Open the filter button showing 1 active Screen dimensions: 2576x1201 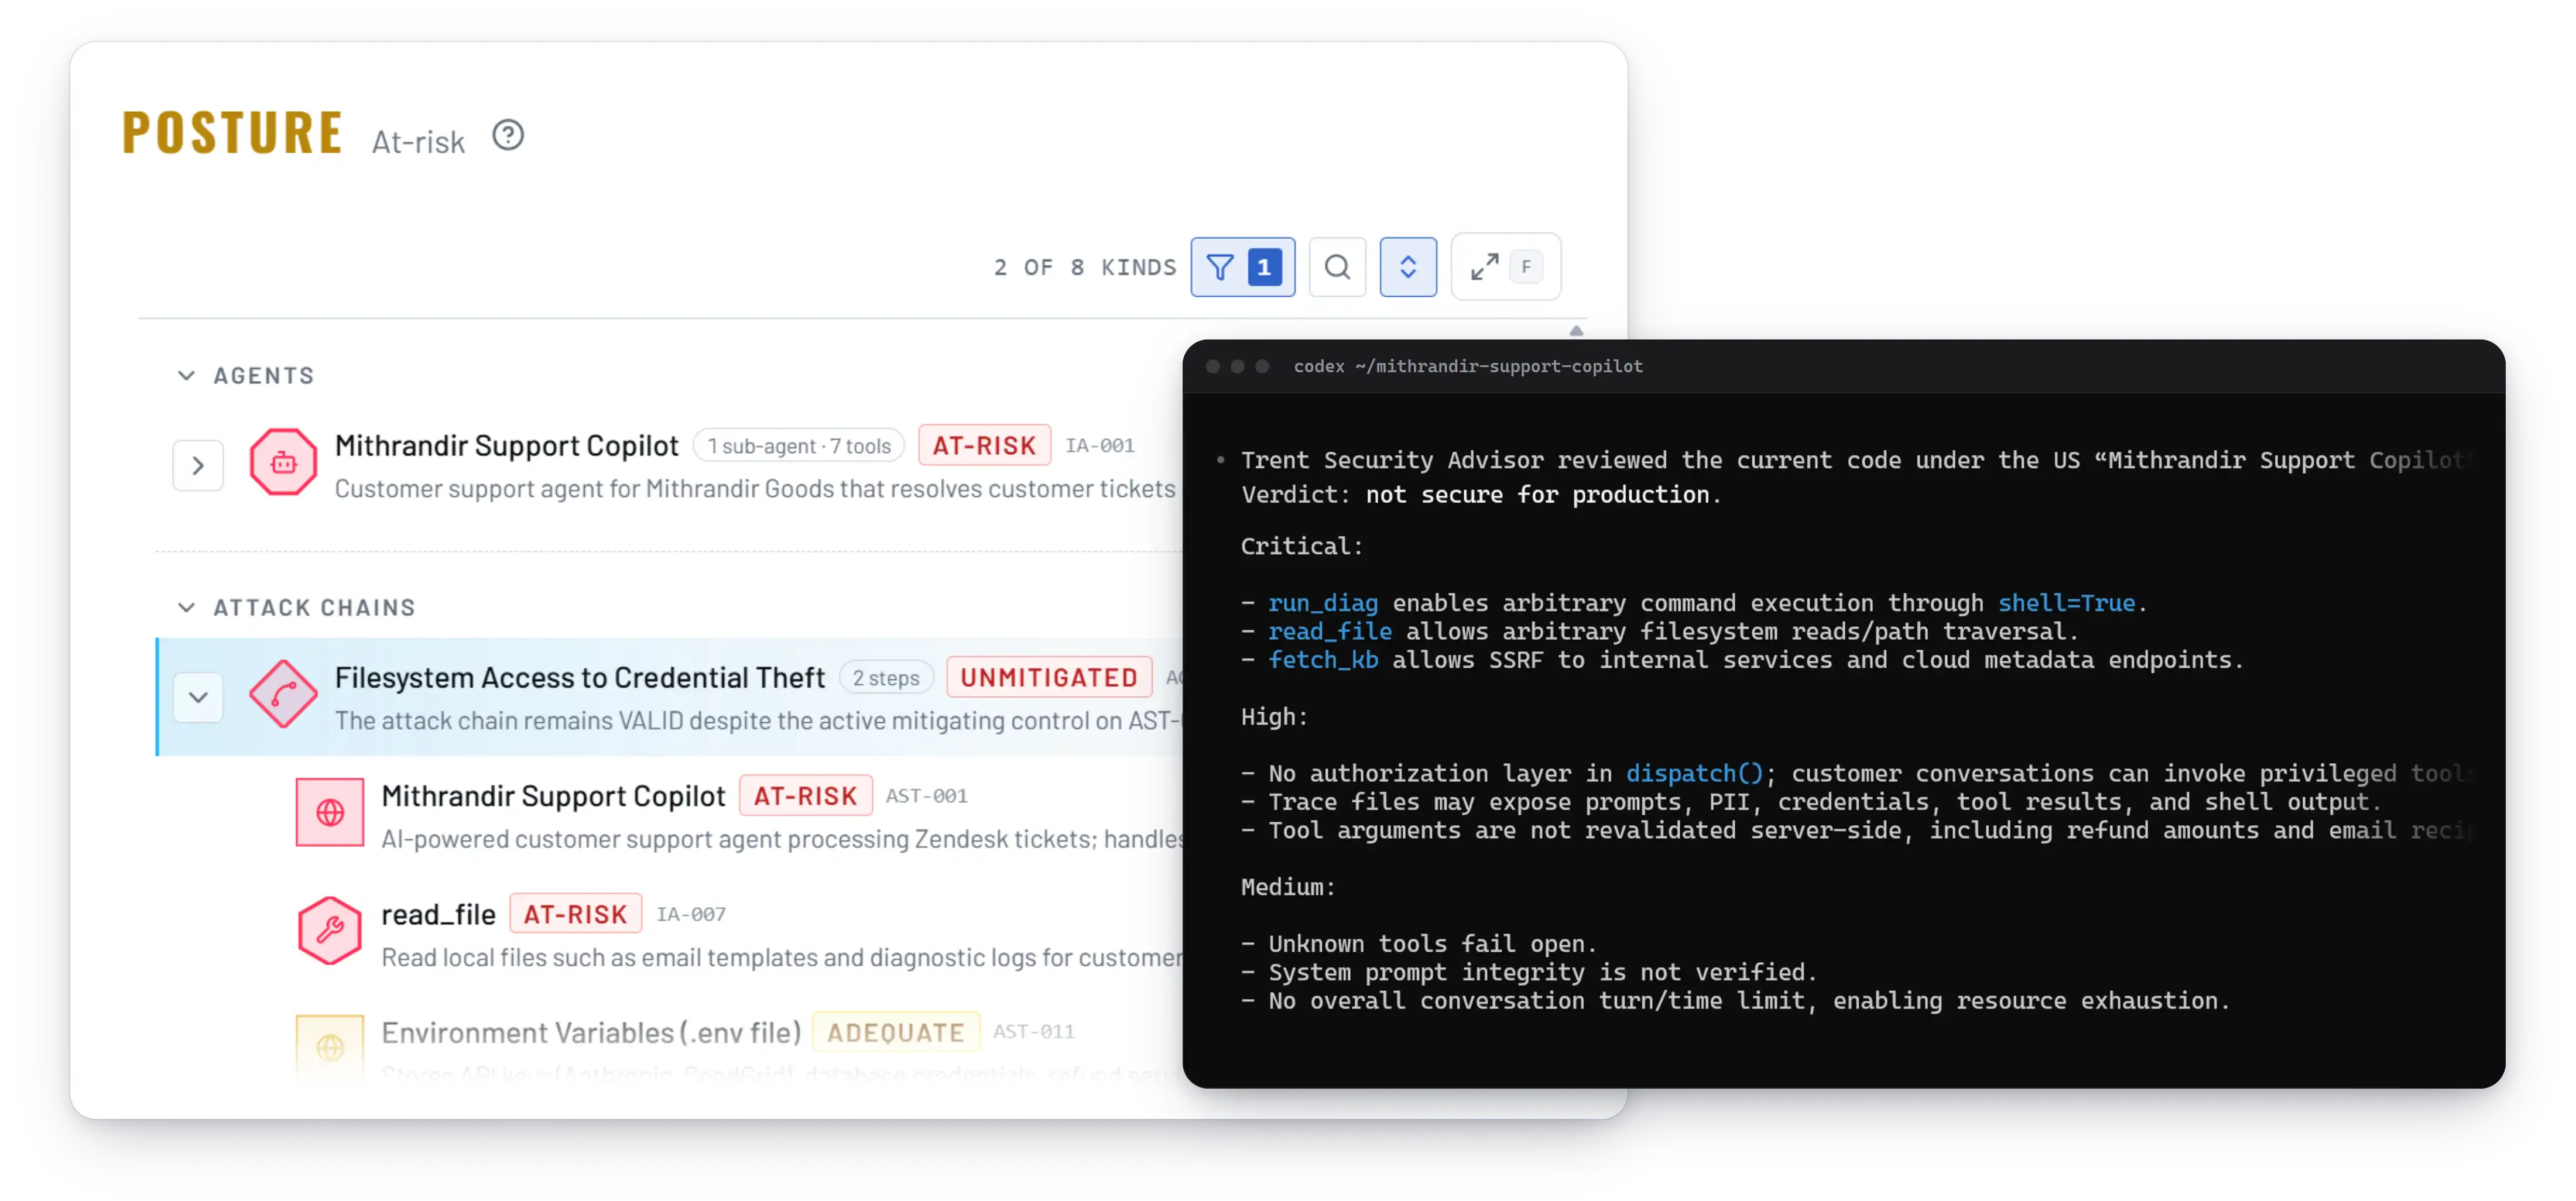point(1243,267)
